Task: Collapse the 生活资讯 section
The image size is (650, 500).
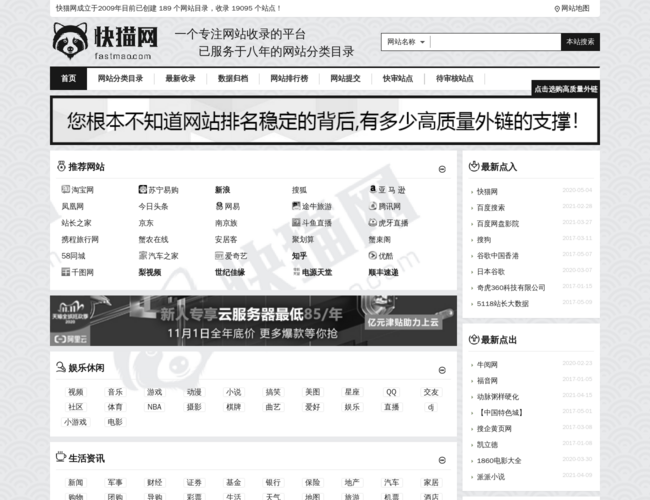Action: [442, 460]
